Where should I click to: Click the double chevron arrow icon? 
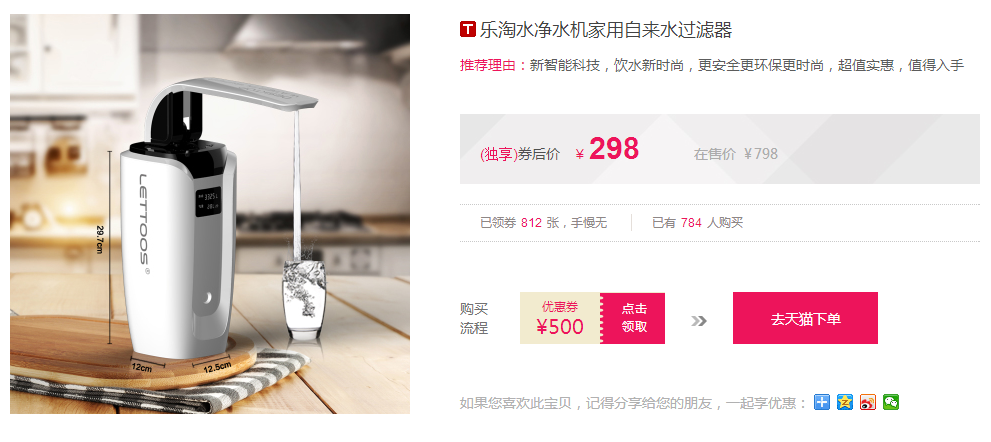(698, 321)
